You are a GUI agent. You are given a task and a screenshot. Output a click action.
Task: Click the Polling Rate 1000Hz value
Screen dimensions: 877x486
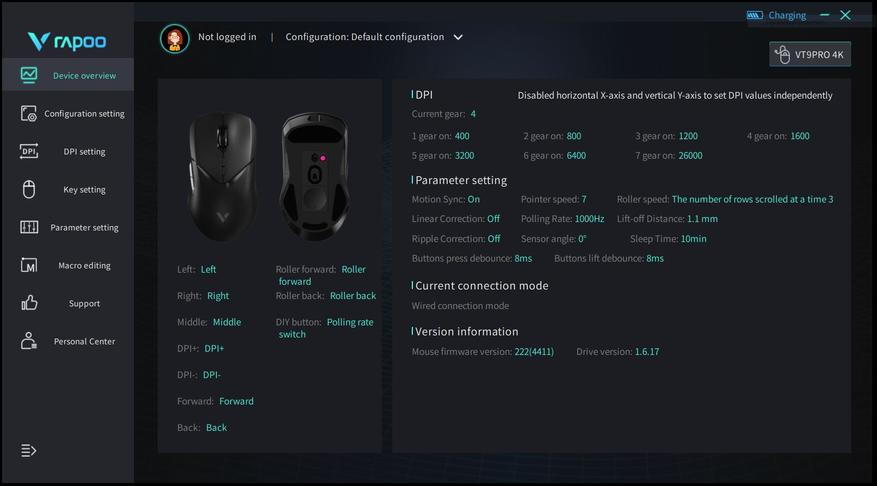(x=589, y=219)
